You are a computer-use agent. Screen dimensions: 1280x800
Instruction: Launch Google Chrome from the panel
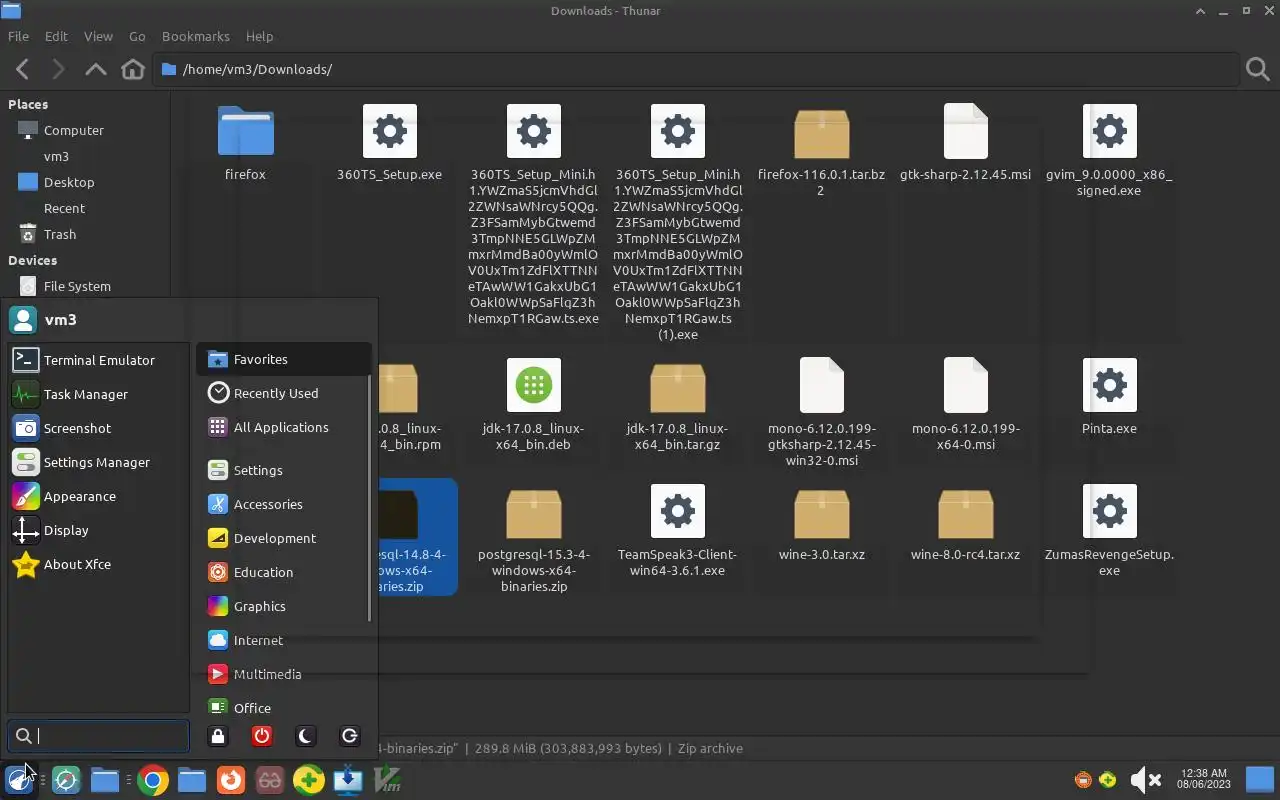[x=153, y=780]
